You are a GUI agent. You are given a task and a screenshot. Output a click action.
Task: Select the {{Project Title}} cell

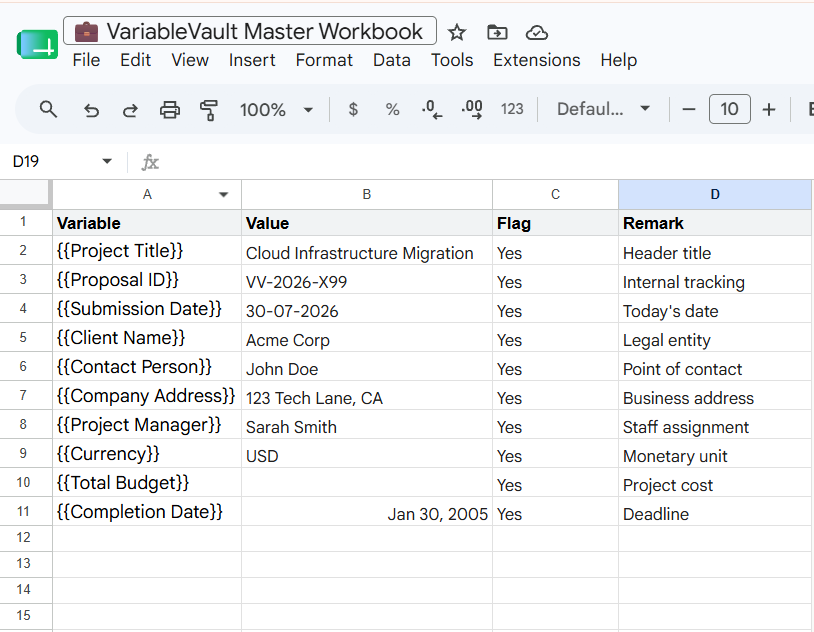click(x=147, y=251)
